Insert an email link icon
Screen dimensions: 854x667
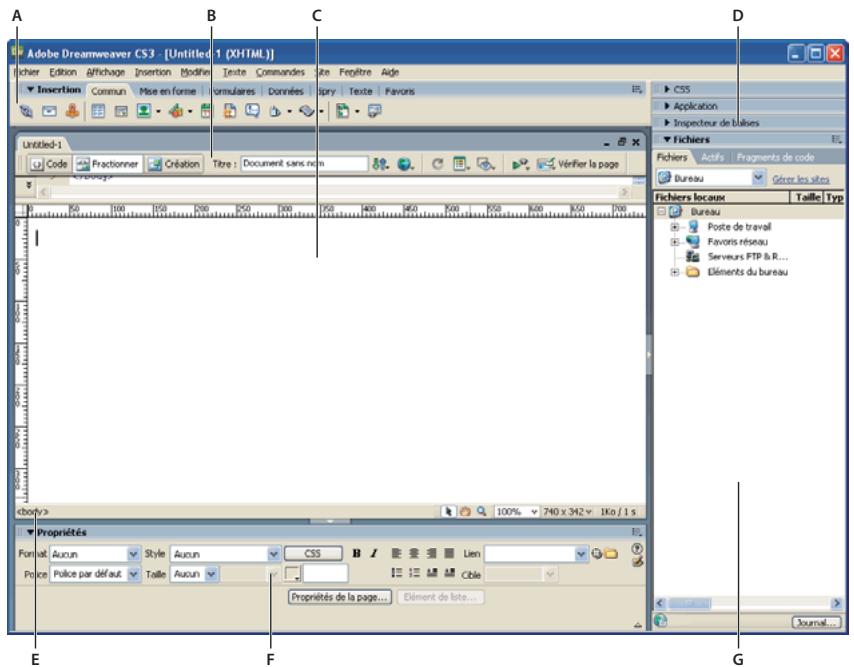50,112
